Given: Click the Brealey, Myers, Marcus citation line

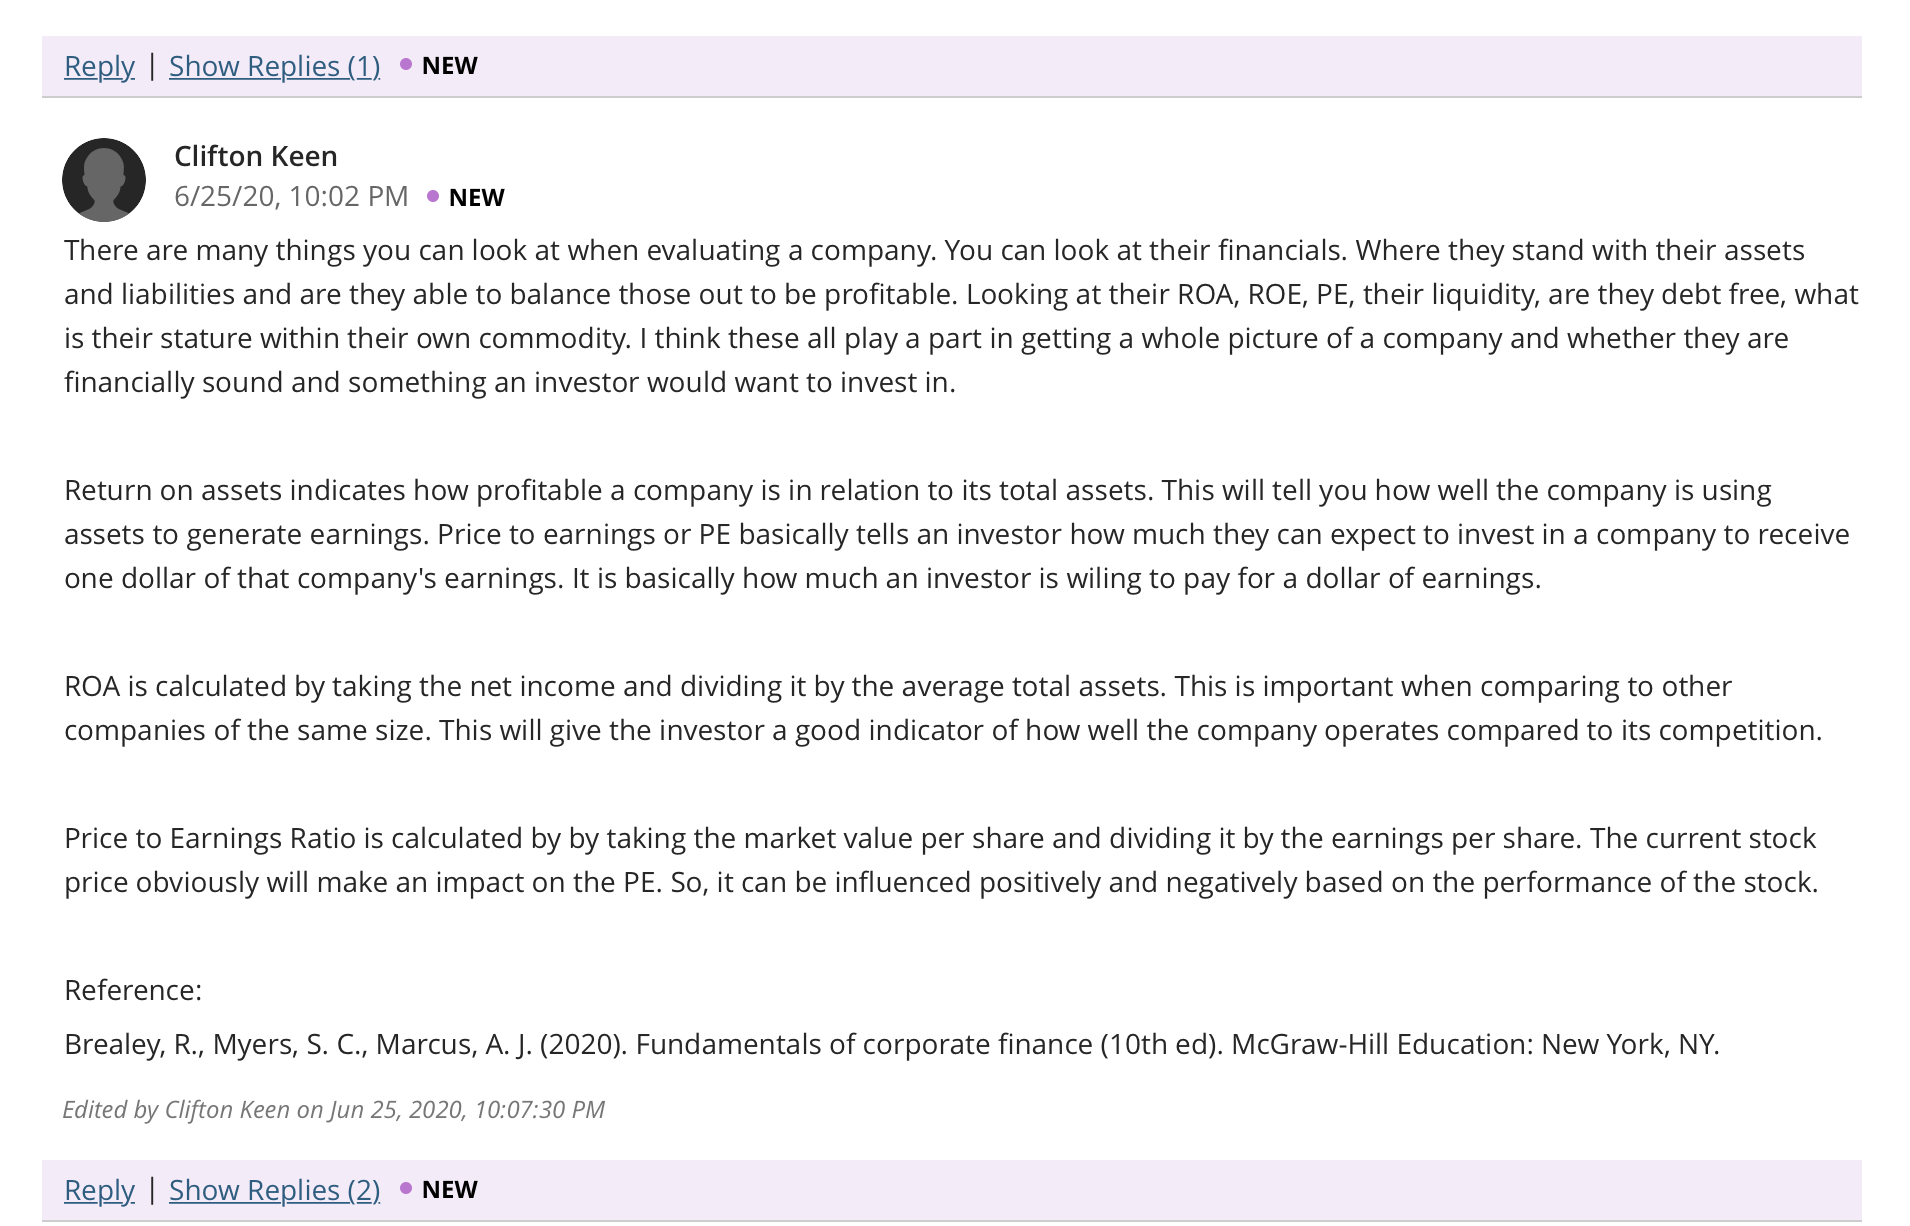Looking at the screenshot, I should (x=892, y=1044).
